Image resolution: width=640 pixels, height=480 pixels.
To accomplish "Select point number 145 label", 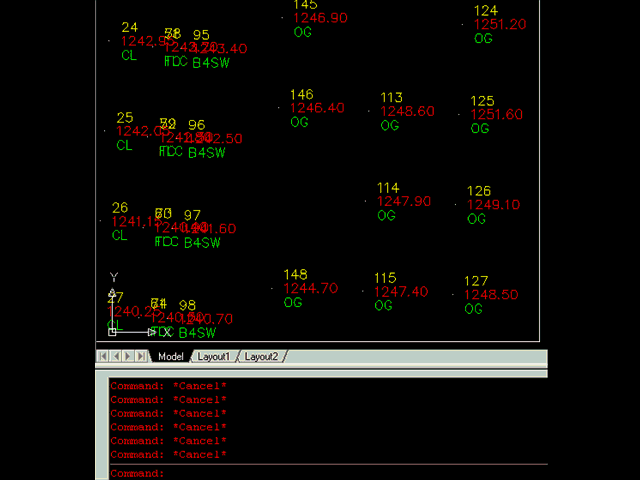I will (305, 5).
